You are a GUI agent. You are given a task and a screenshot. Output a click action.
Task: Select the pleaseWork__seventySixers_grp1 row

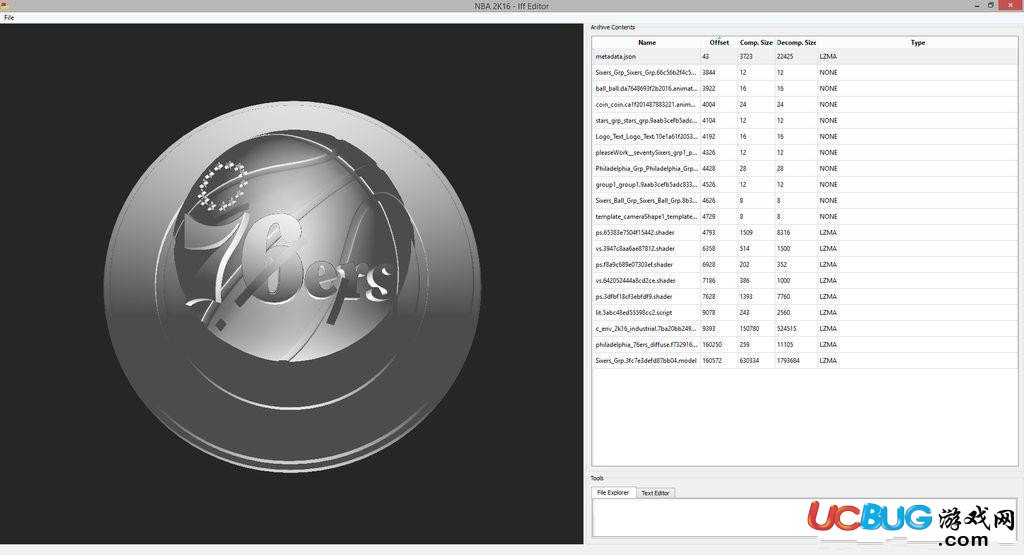[805, 153]
